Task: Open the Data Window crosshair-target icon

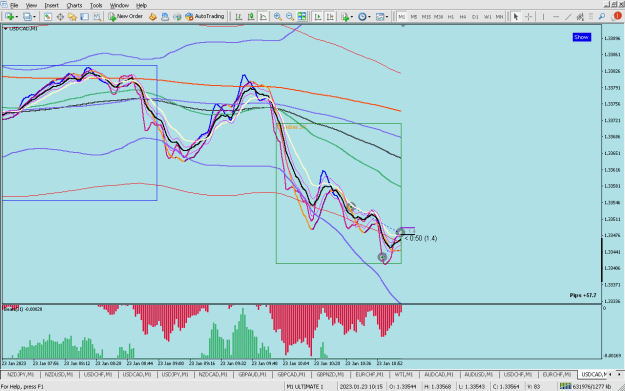Action: tap(60, 17)
